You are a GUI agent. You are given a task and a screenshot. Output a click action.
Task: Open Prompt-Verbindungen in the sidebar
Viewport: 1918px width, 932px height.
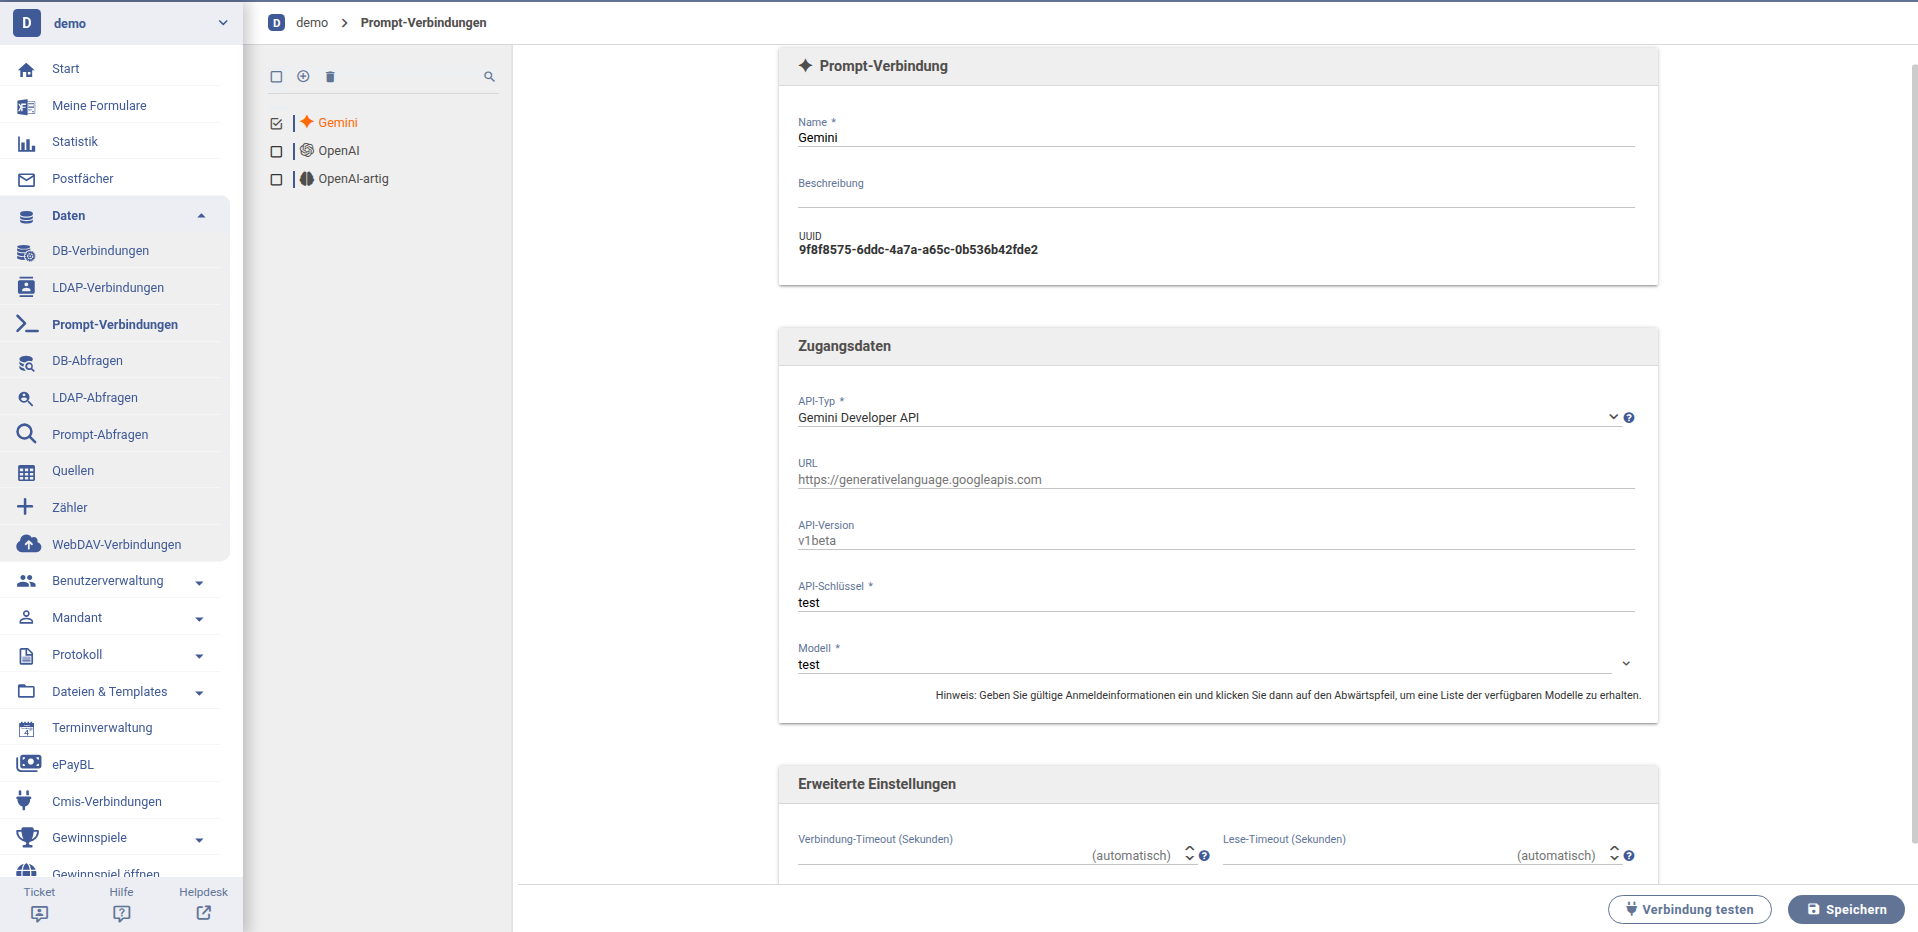click(x=115, y=325)
